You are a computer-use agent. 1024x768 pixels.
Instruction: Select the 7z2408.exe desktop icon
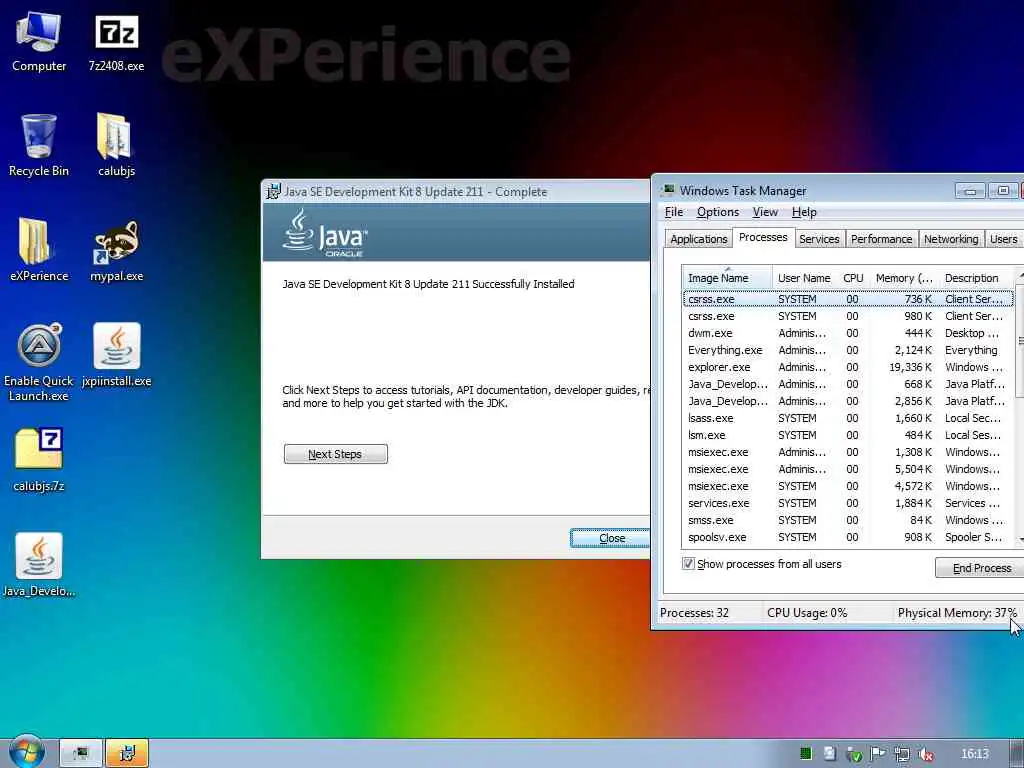[116, 40]
